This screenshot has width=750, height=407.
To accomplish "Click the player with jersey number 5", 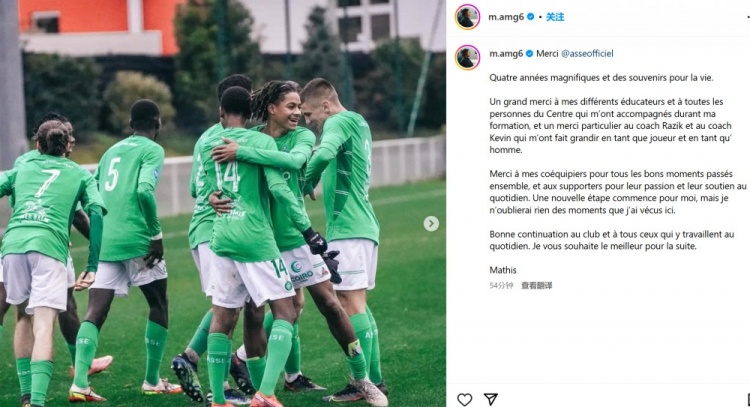I will click(x=127, y=244).
